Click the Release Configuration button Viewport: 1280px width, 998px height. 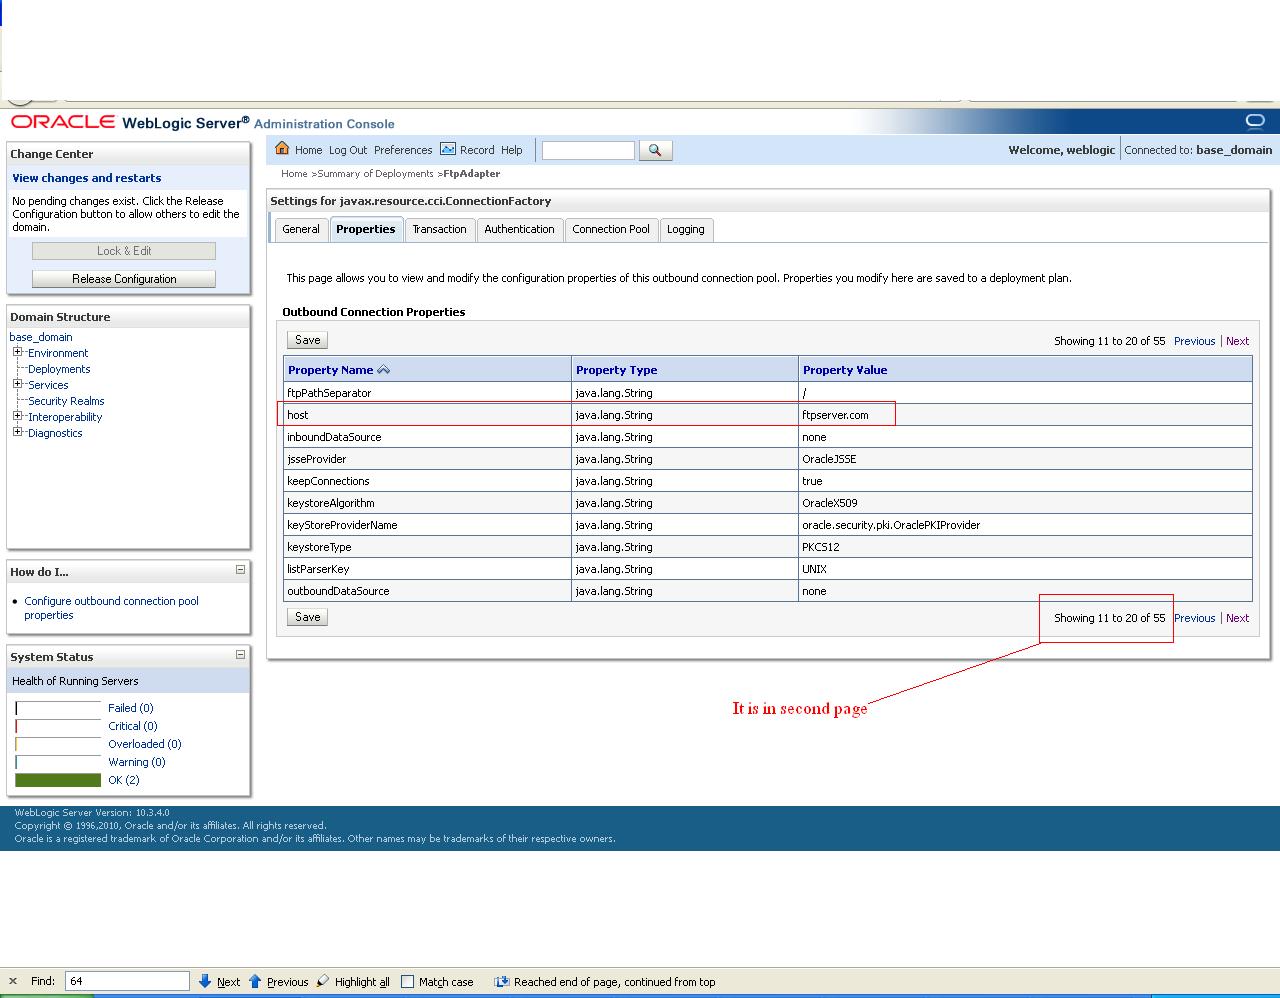[124, 279]
